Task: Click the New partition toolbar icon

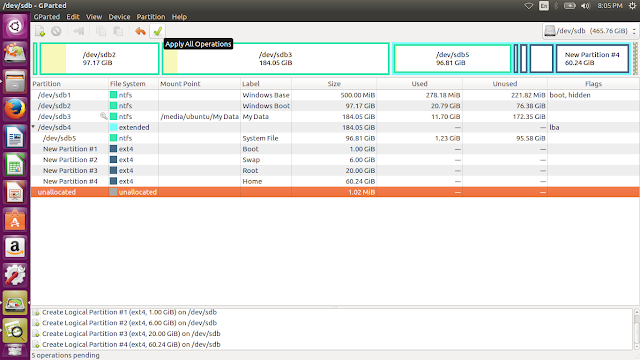Action: (x=40, y=31)
